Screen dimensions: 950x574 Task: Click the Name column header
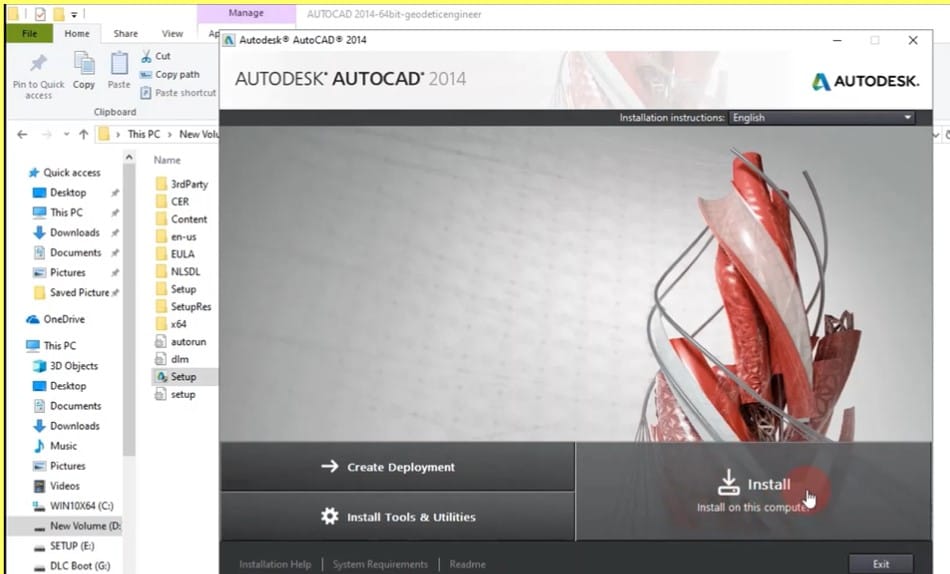167,160
